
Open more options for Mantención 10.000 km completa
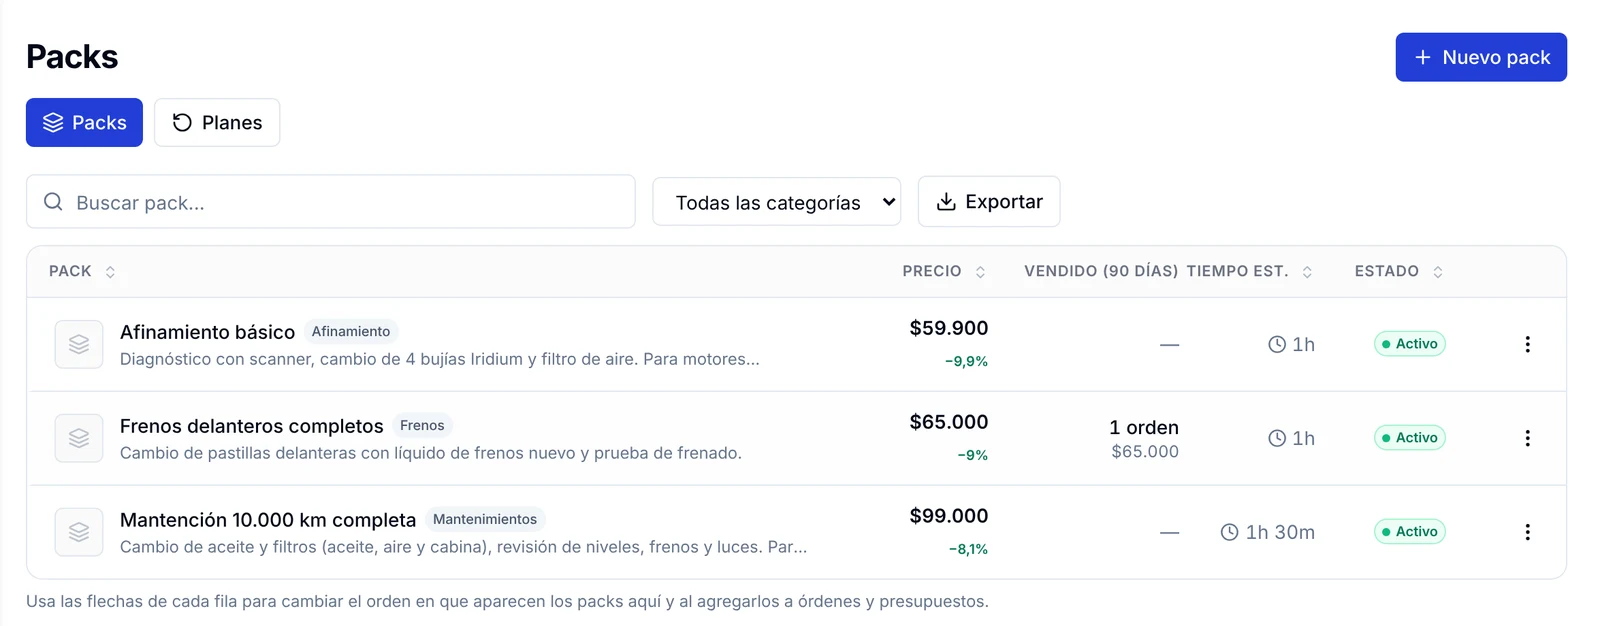click(x=1527, y=532)
